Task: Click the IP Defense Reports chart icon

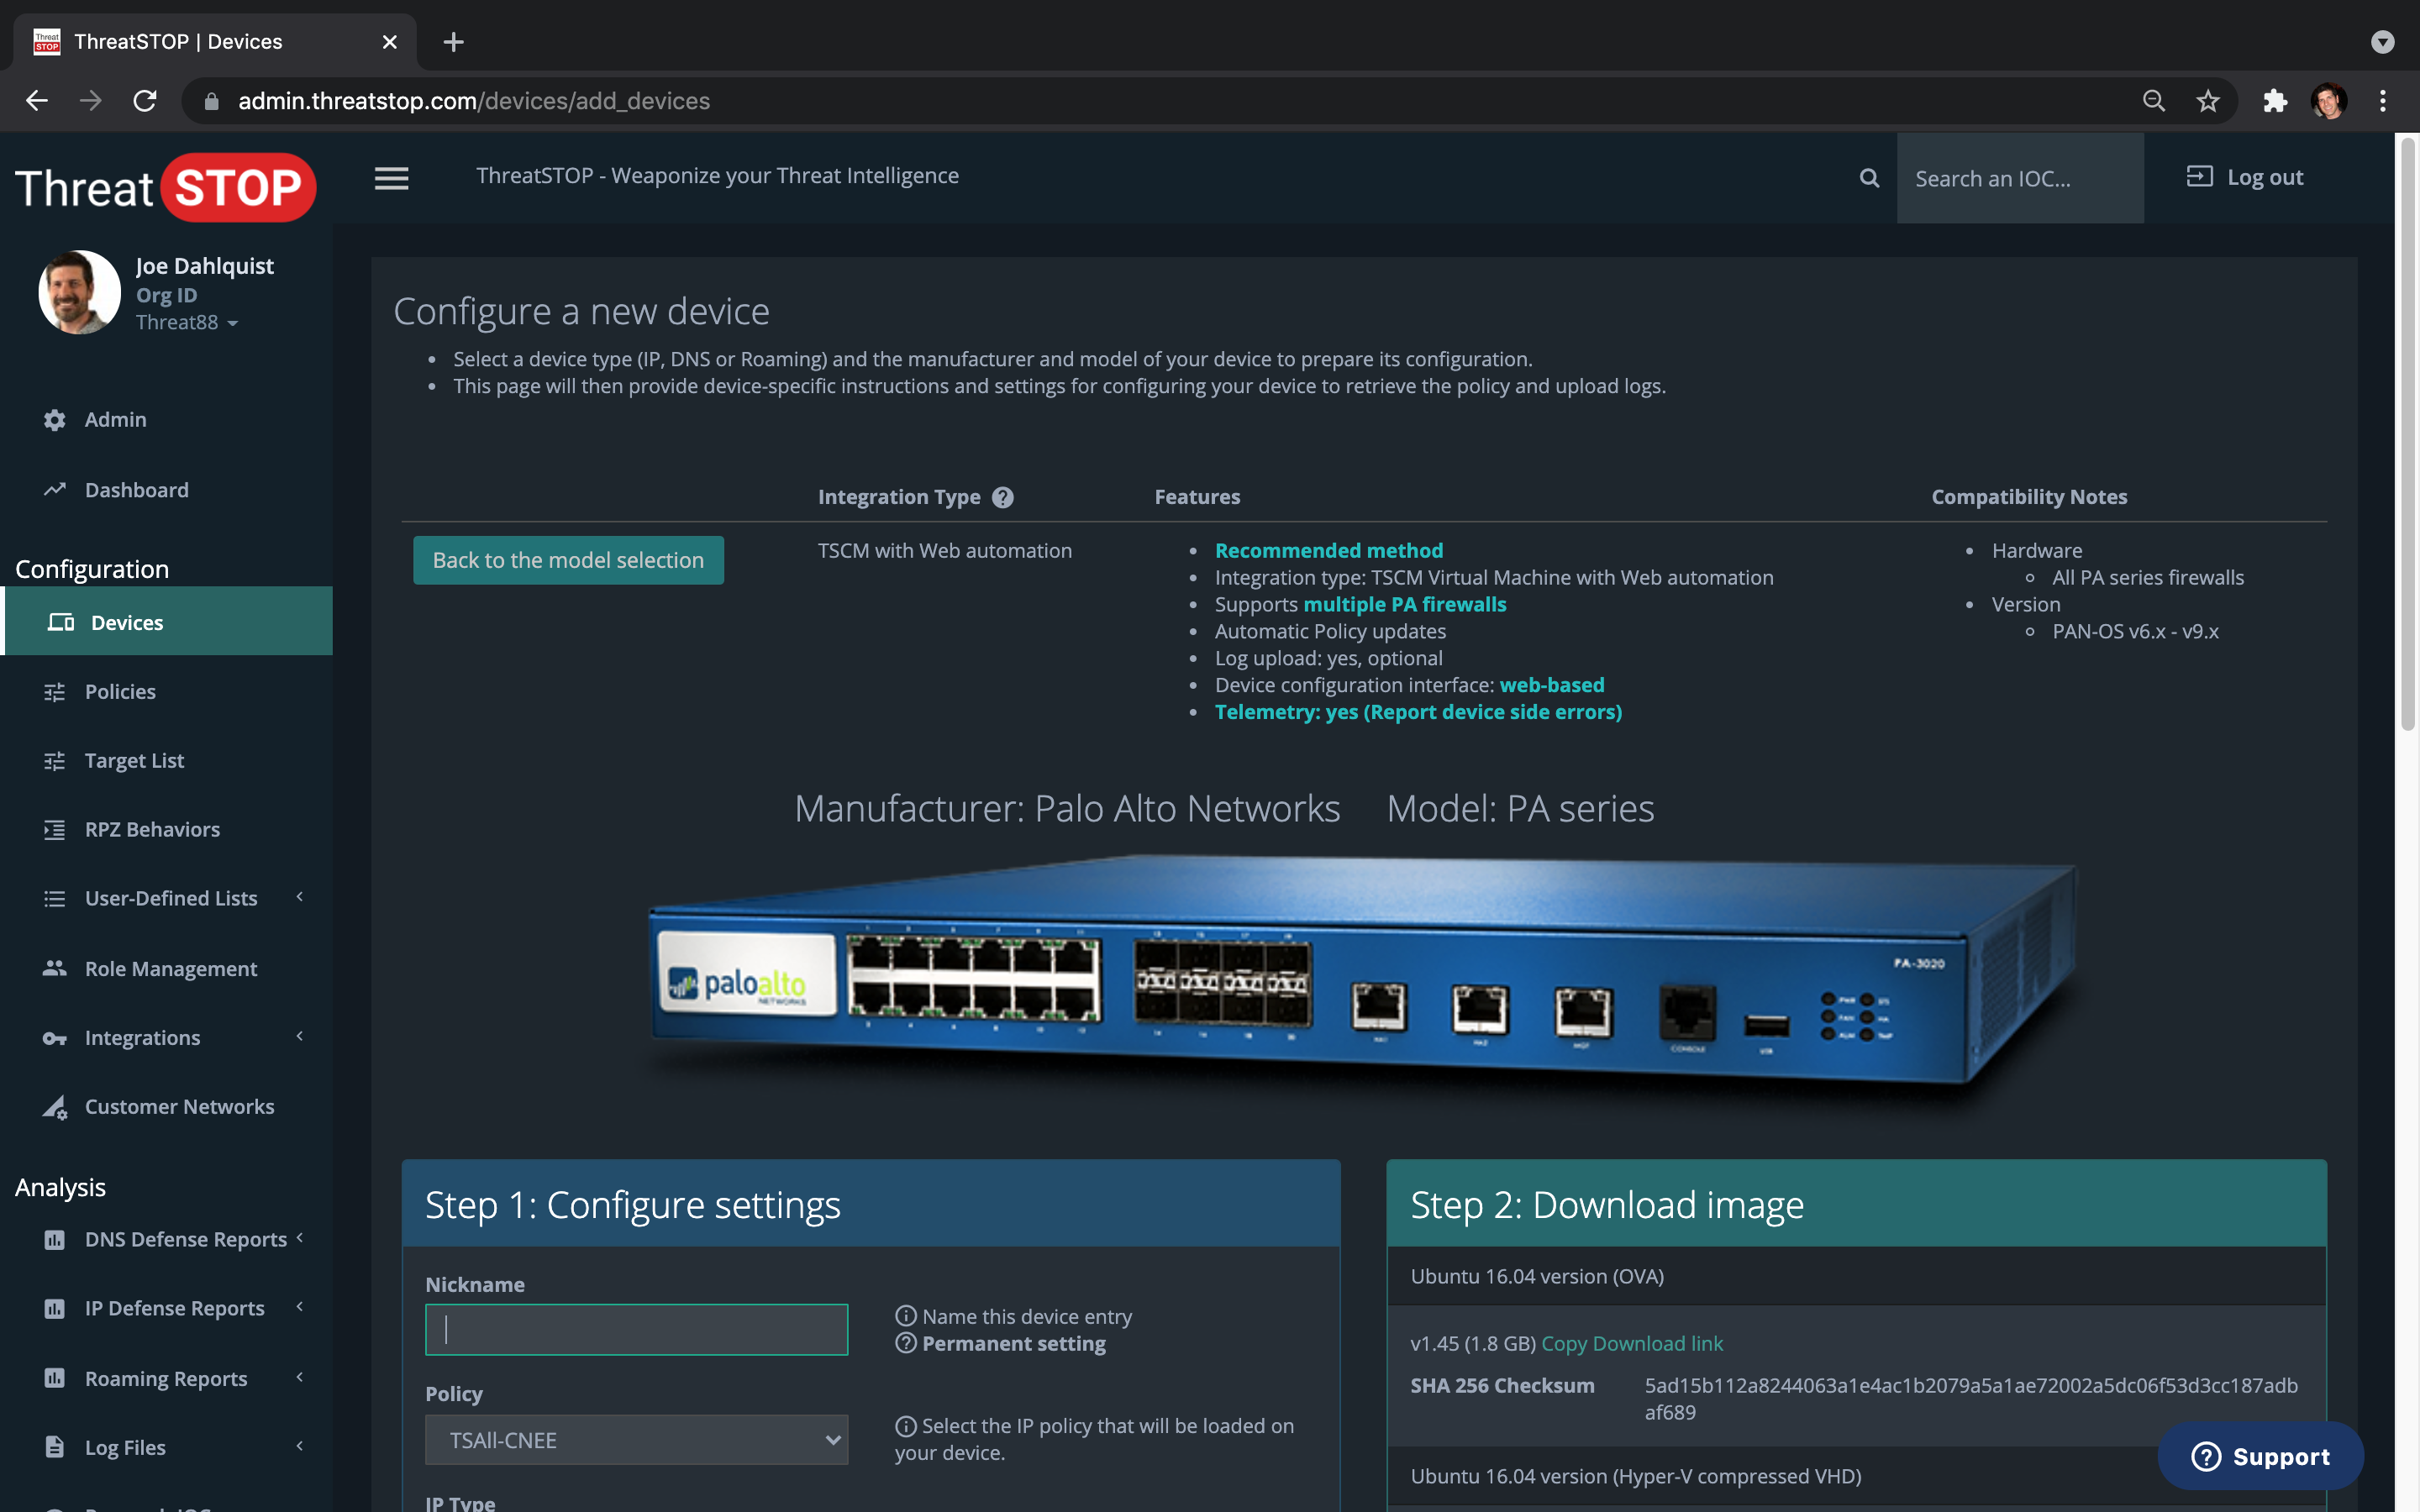Action: [x=55, y=1309]
